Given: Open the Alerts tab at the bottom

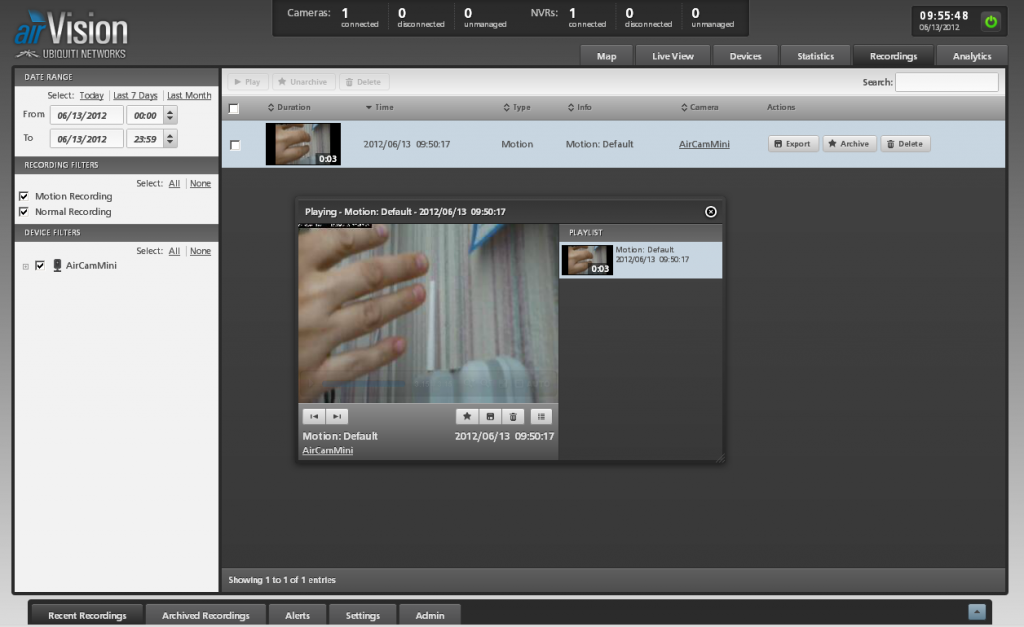Looking at the screenshot, I should point(297,615).
